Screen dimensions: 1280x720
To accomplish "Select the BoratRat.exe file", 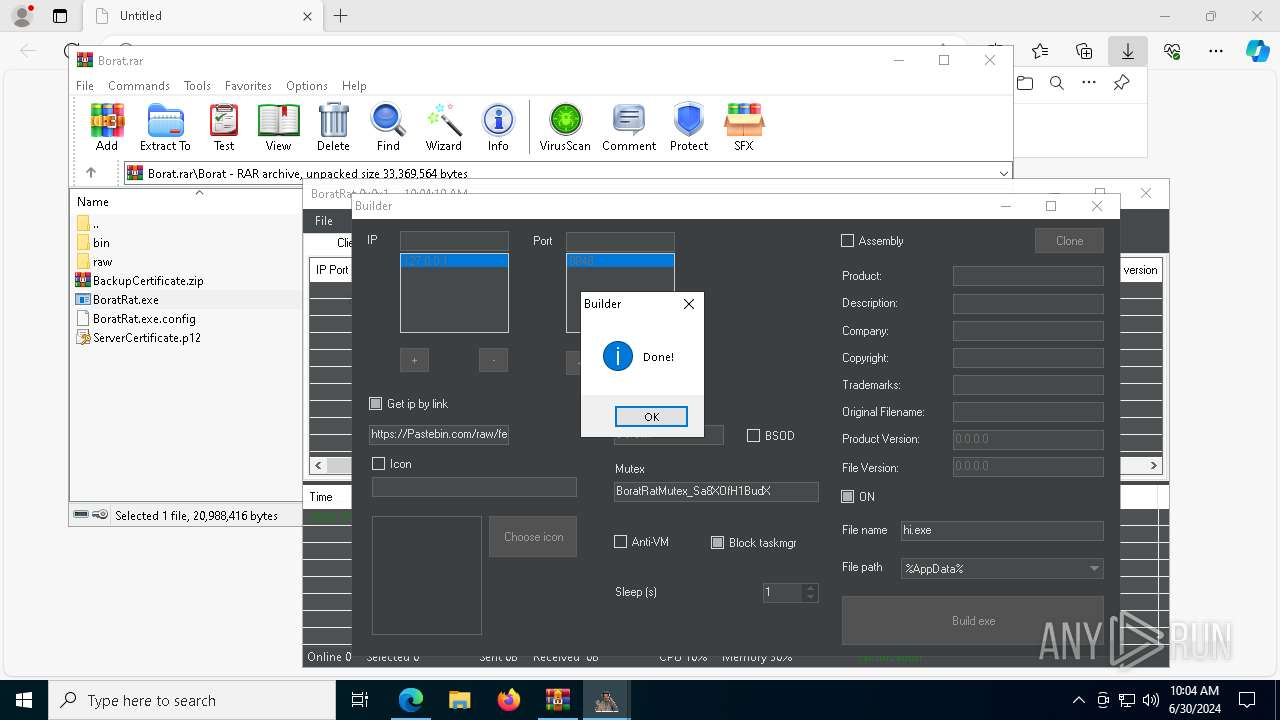I will 117,299.
